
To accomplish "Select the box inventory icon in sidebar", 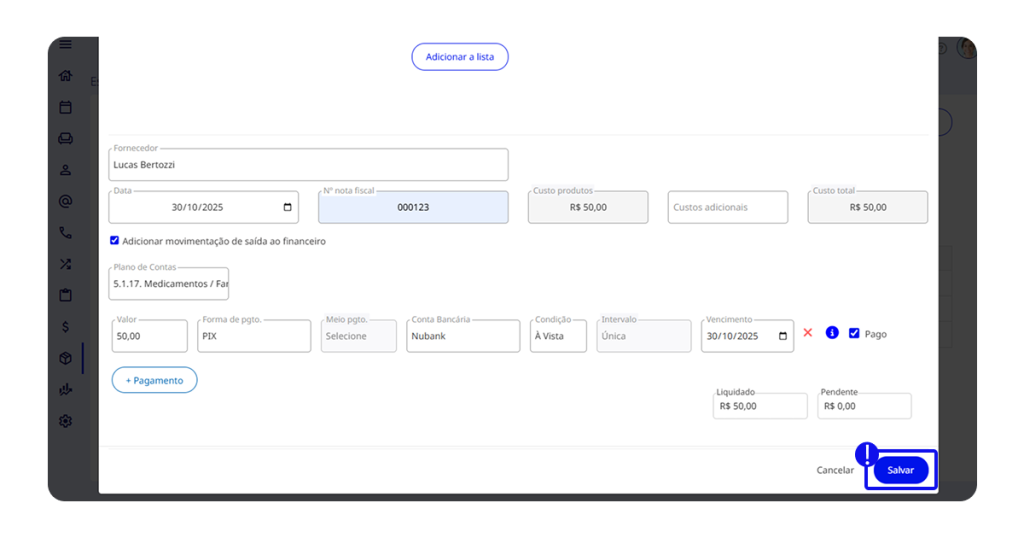I will click(66, 358).
